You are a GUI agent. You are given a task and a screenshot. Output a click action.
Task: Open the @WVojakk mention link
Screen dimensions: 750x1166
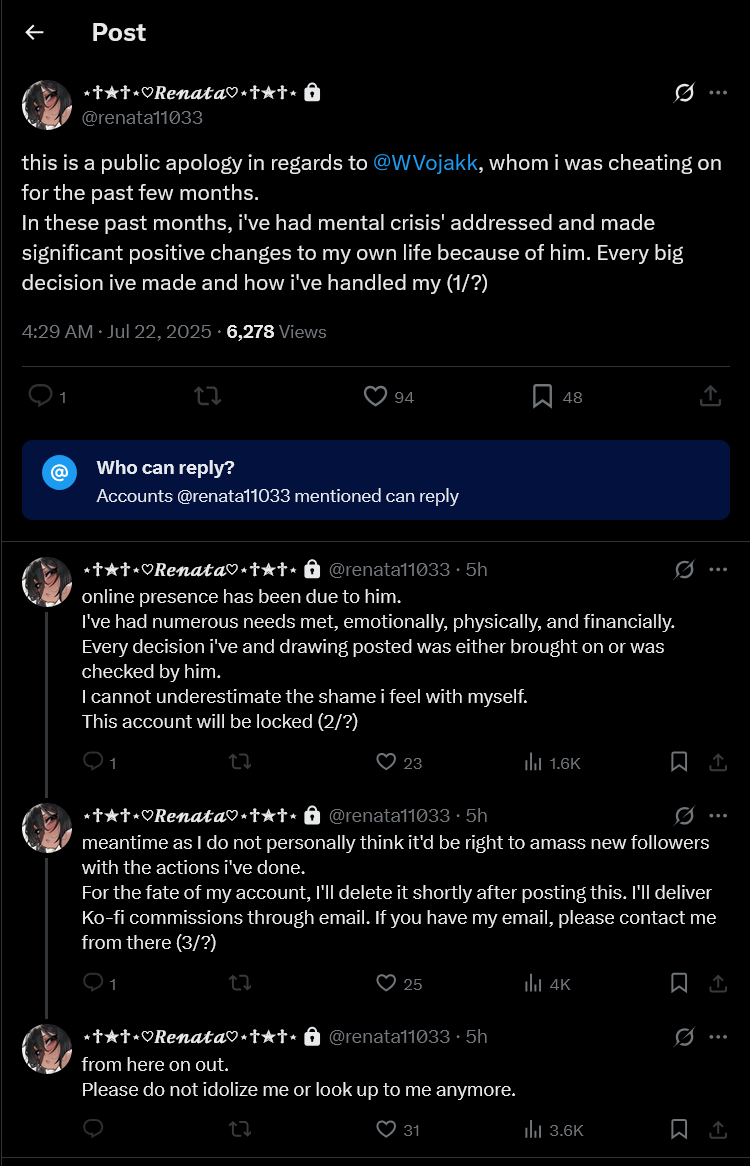tap(425, 163)
